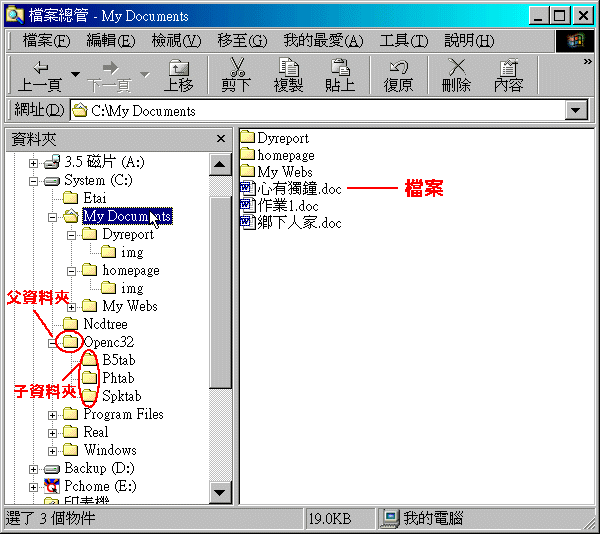Close the 資料夾 folders pane
This screenshot has height=534, width=600.
click(221, 138)
